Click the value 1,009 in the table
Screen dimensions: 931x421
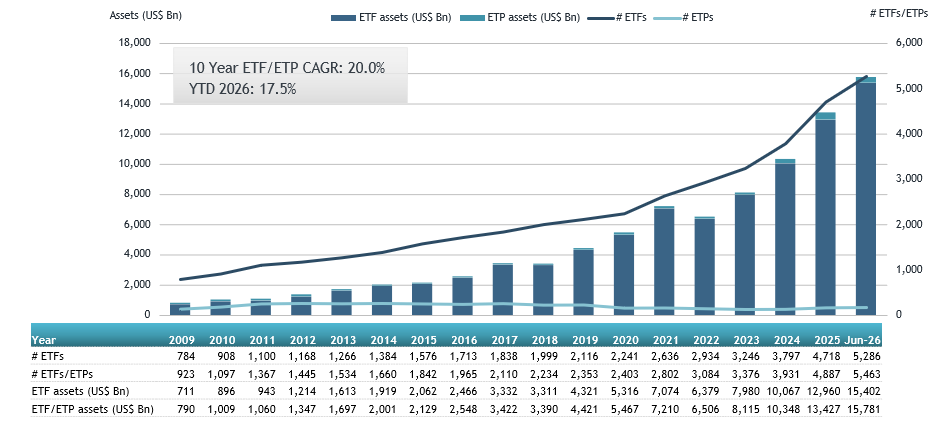222,409
